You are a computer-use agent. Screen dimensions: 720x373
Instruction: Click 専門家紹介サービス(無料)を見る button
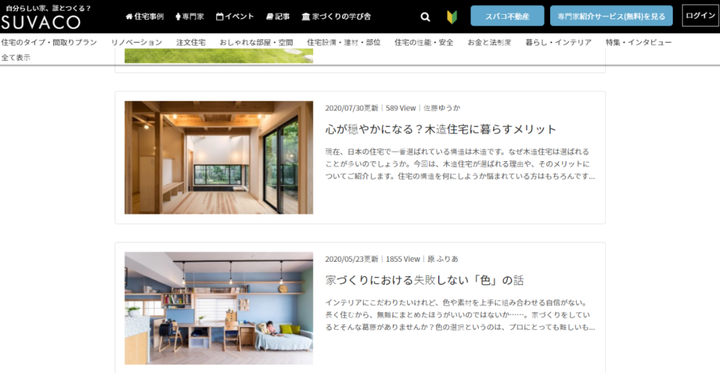[x=611, y=16]
